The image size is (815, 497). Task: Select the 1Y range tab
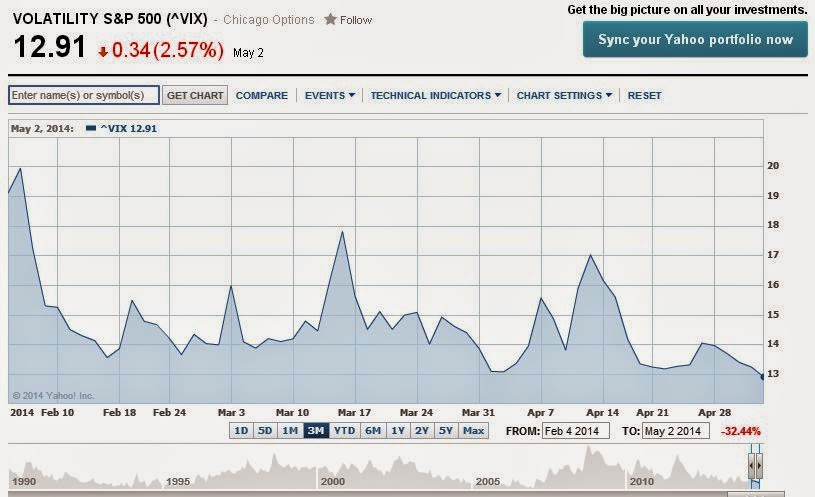point(398,430)
